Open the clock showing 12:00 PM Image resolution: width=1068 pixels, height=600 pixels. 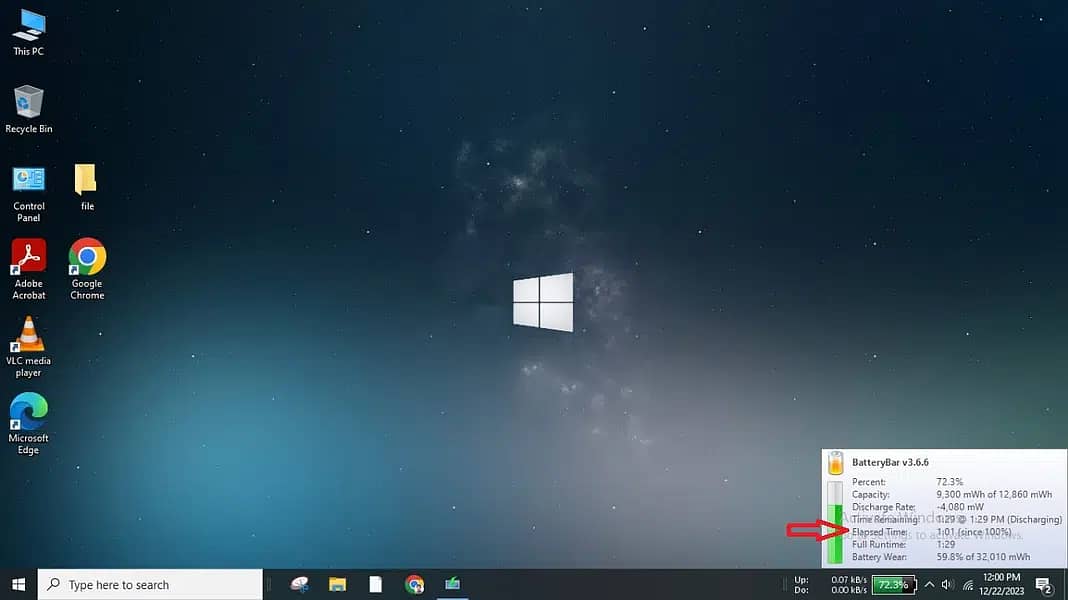(1002, 584)
